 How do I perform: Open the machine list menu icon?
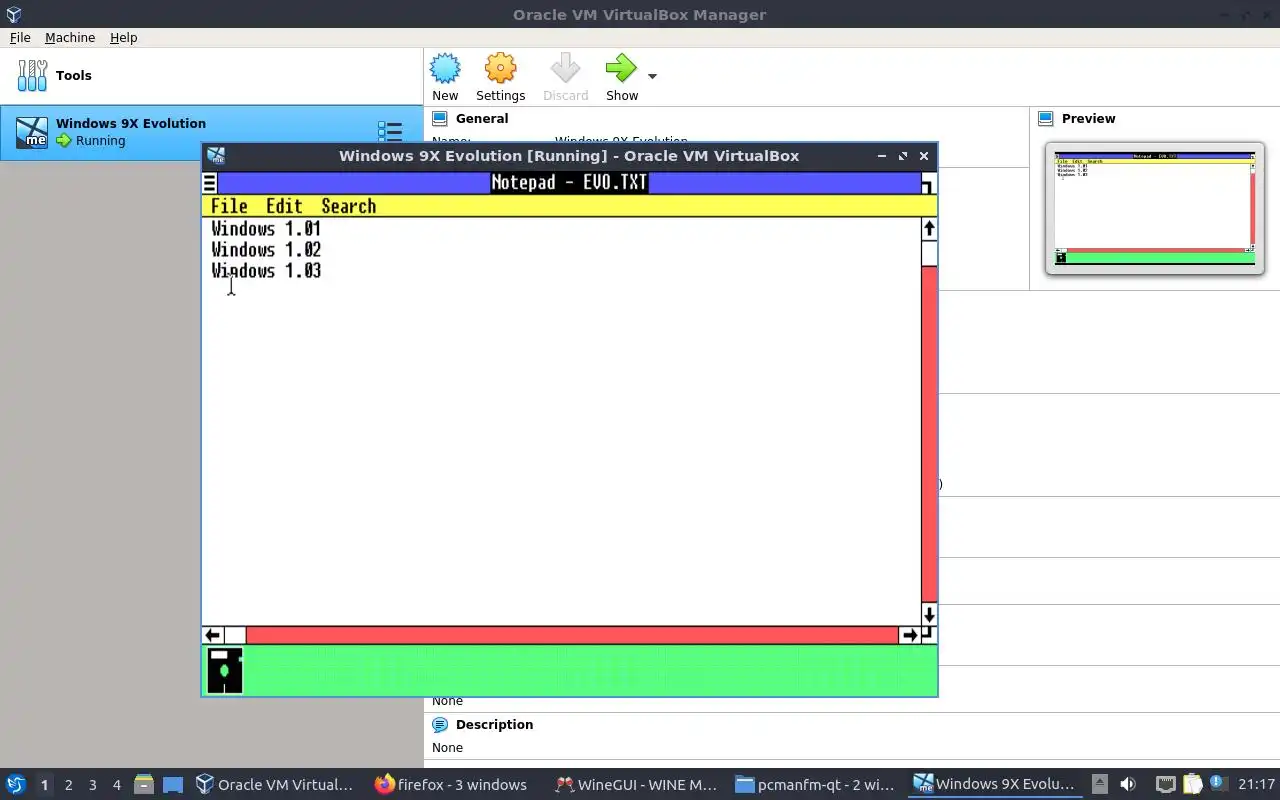click(389, 132)
